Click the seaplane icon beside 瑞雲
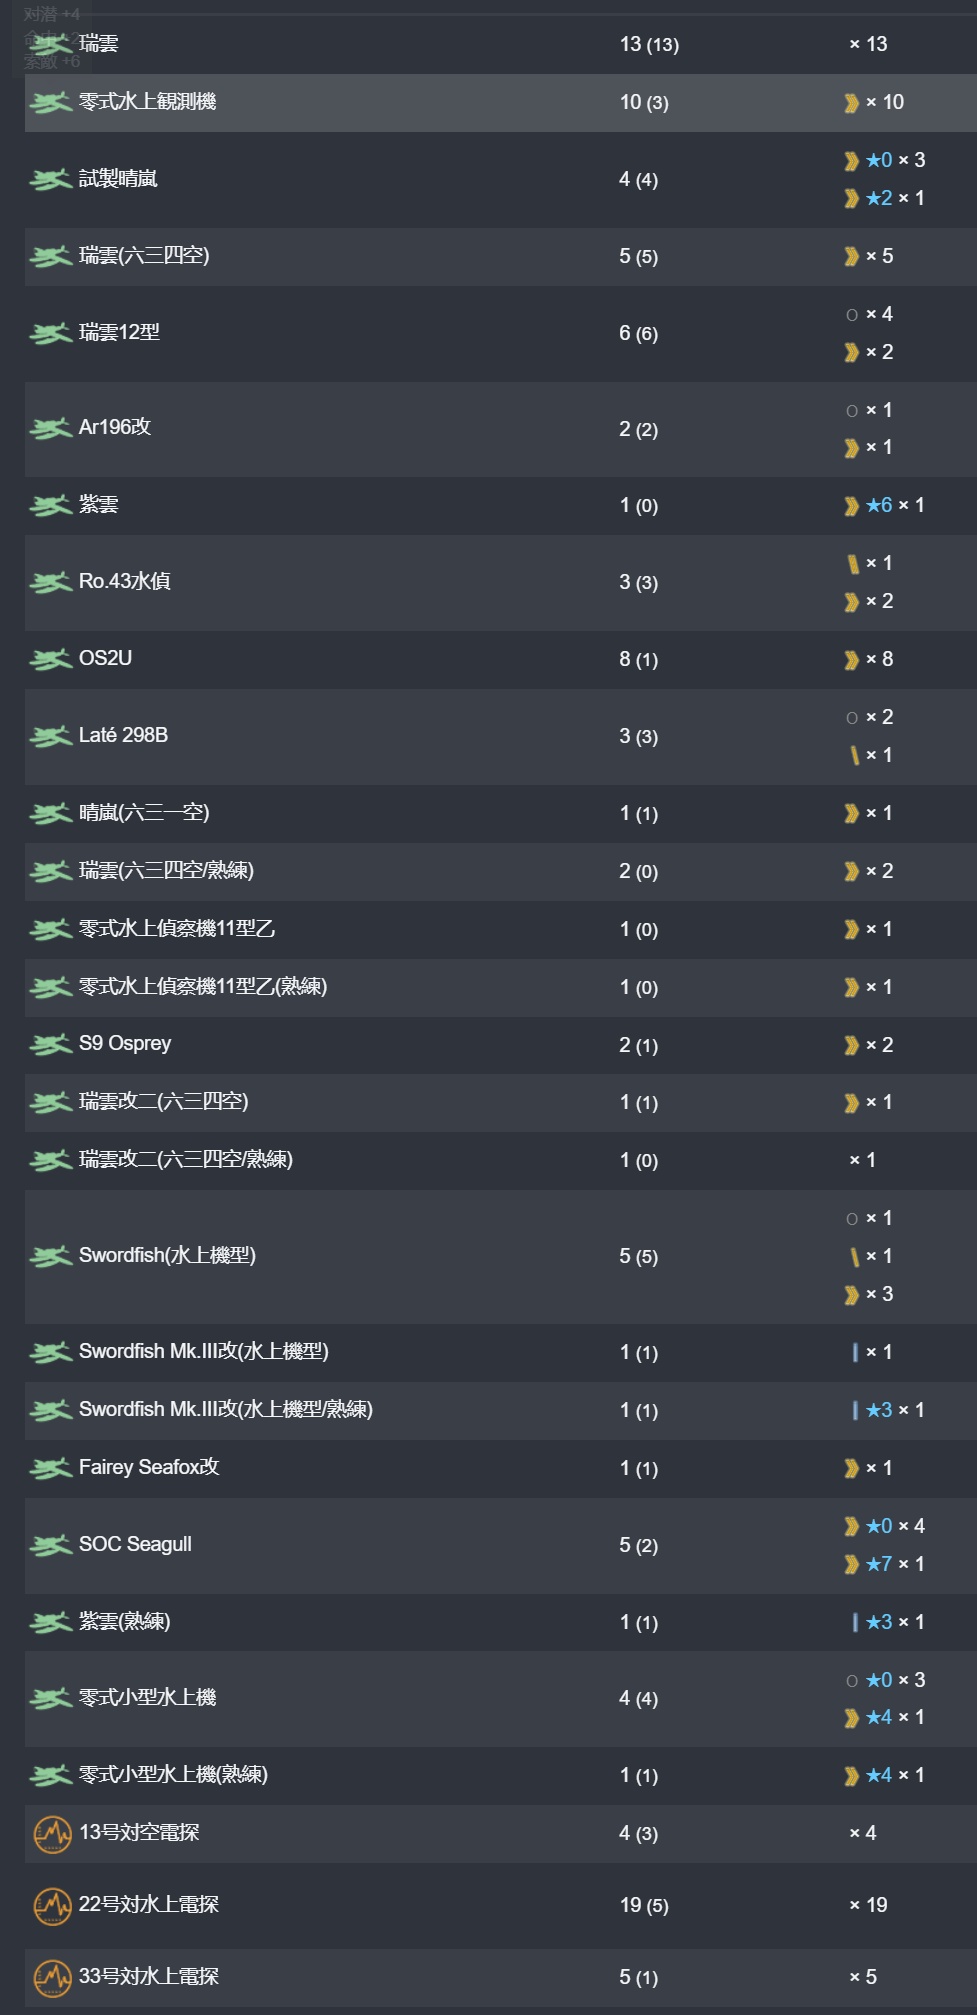Viewport: 977px width, 2015px height. tap(50, 44)
